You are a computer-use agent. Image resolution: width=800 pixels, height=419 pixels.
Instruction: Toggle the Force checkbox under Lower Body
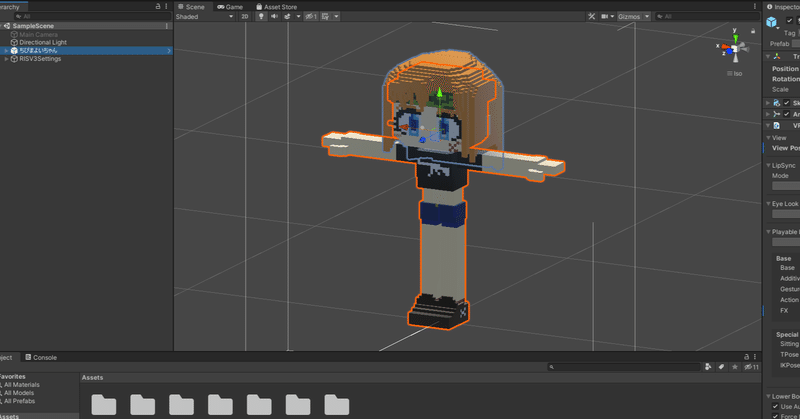click(776, 416)
